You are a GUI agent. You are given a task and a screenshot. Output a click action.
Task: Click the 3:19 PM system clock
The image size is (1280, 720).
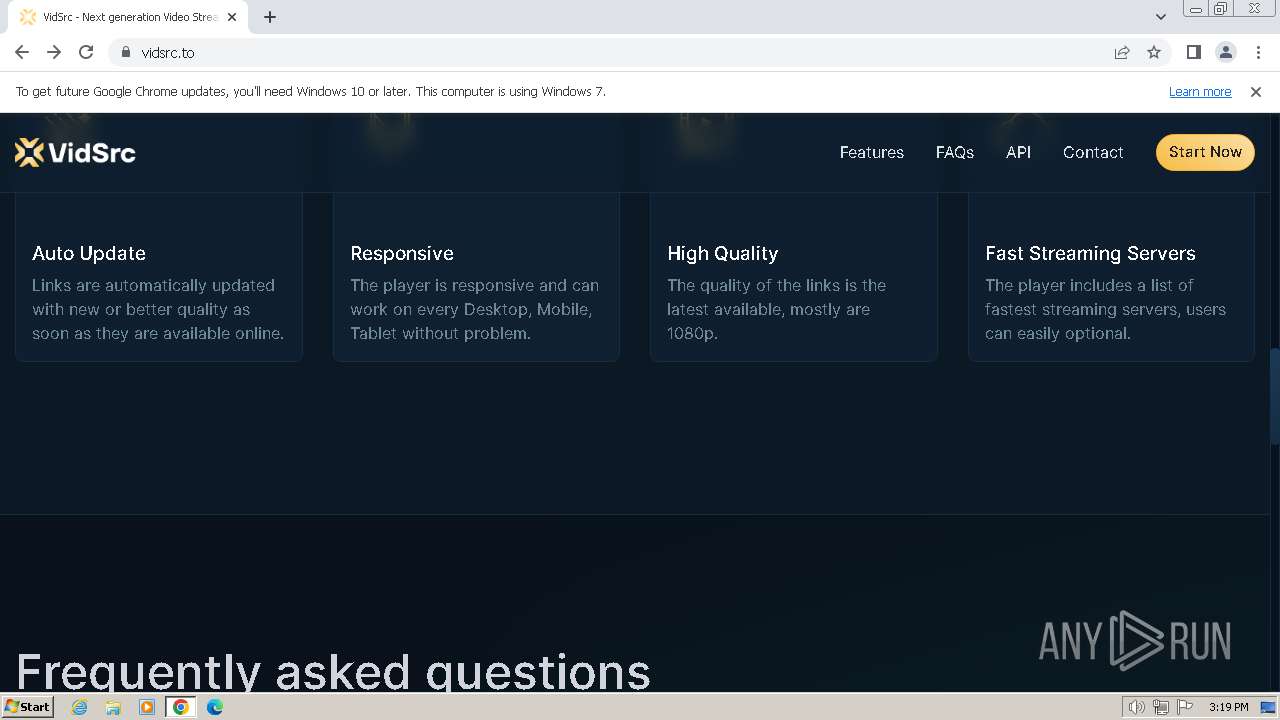(x=1228, y=707)
